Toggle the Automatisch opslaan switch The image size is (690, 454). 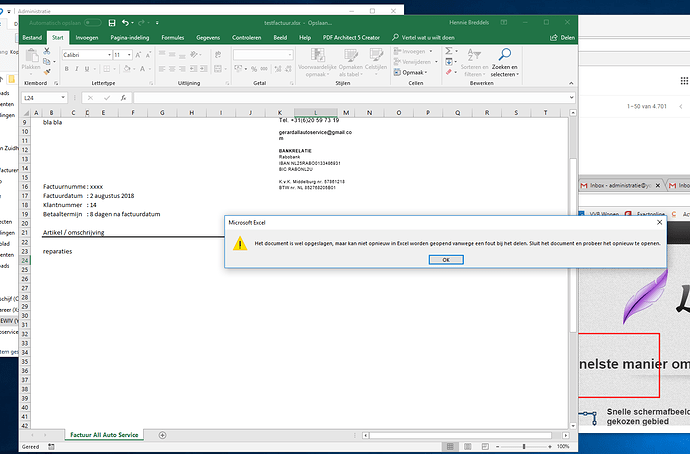point(92,22)
